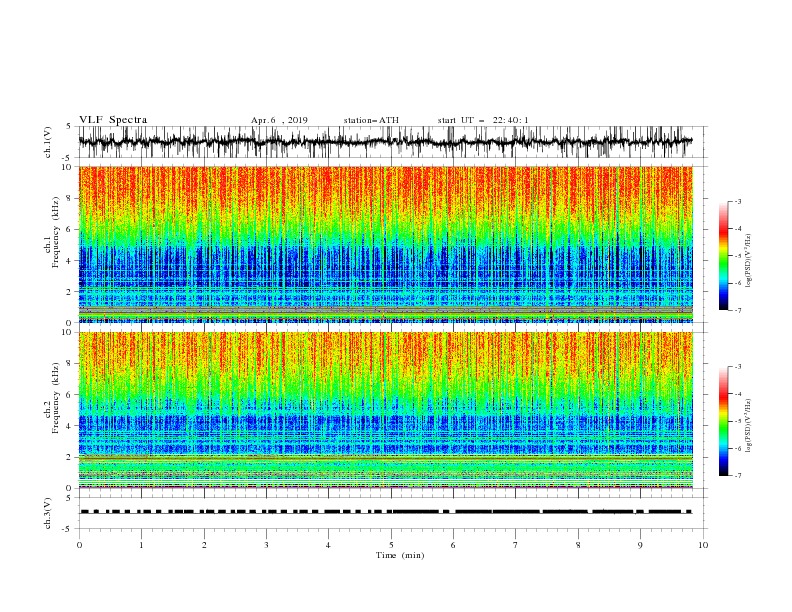
Task: Click the ch.1 spectrogram PSD color bar
Action: click(x=724, y=256)
